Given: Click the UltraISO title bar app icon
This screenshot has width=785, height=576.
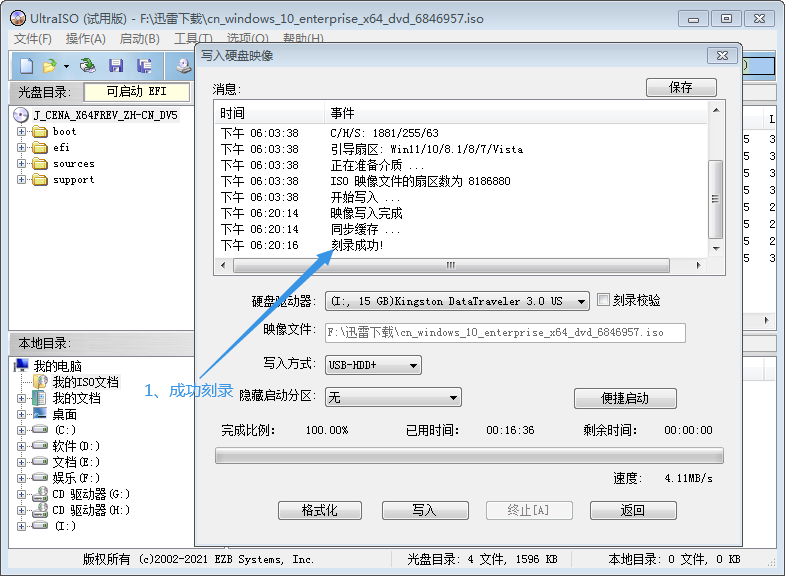Looking at the screenshot, I should [x=18, y=19].
